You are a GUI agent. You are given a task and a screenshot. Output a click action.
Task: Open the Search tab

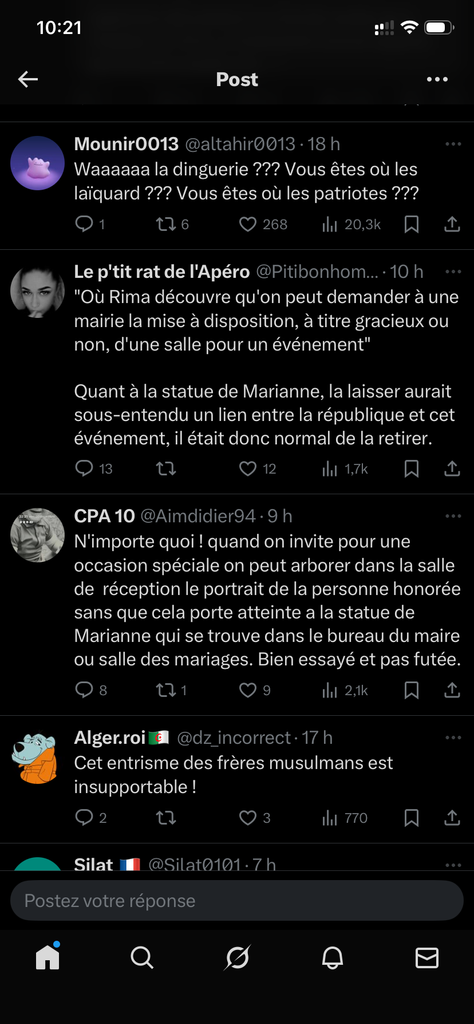pos(142,957)
